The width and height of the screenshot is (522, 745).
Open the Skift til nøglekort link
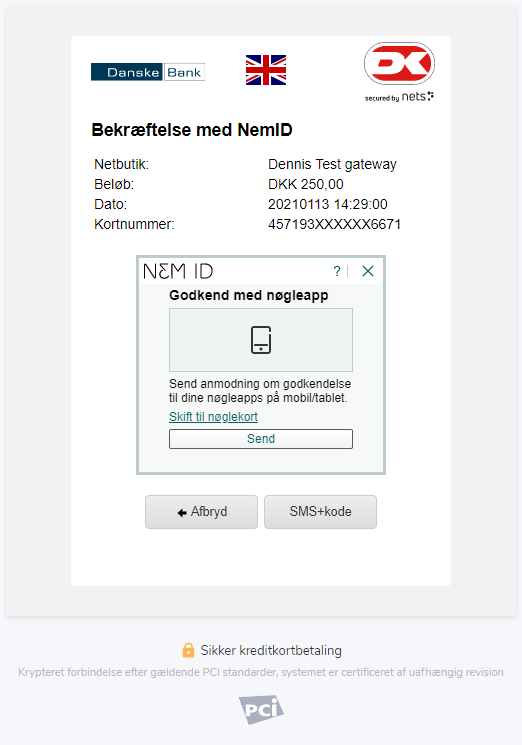pyautogui.click(x=213, y=417)
